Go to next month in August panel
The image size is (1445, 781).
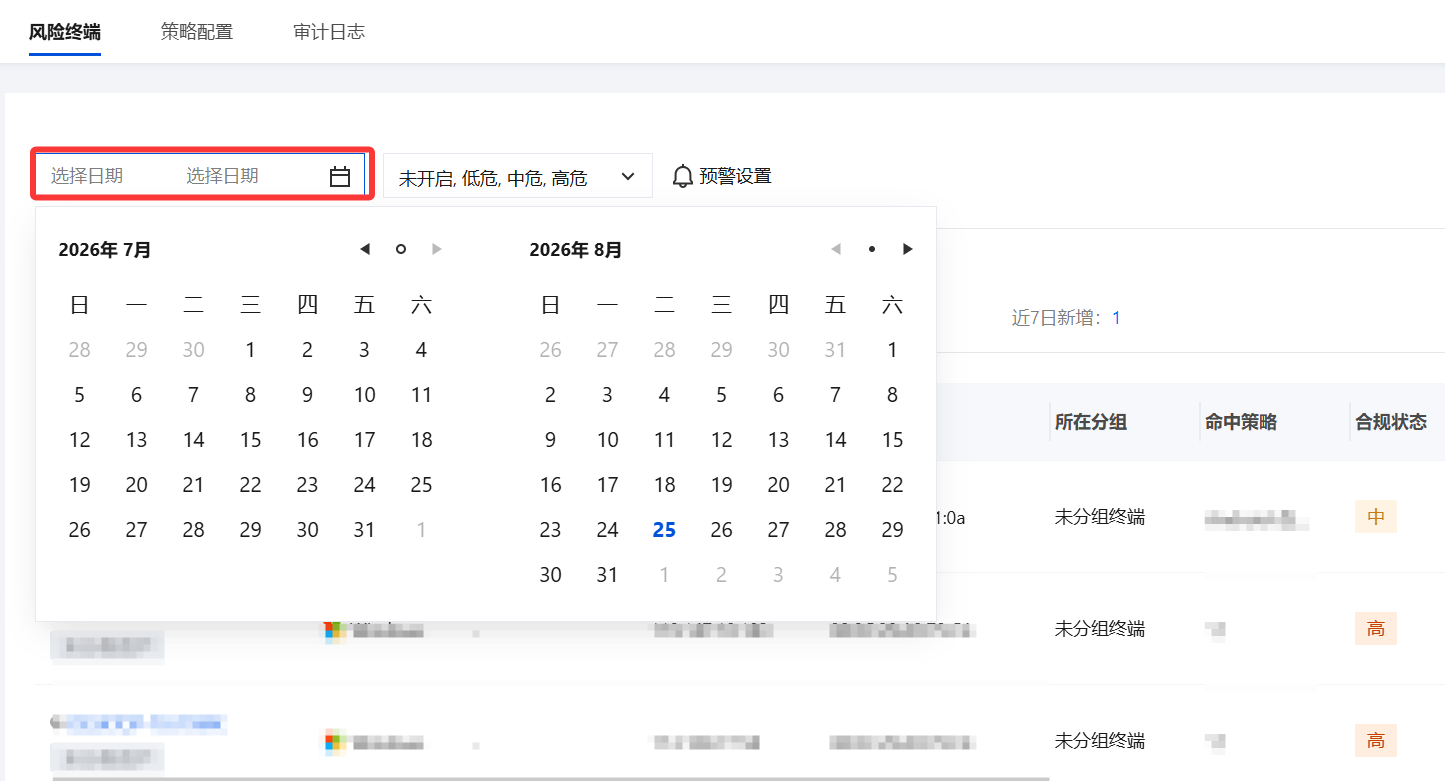pyautogui.click(x=908, y=249)
